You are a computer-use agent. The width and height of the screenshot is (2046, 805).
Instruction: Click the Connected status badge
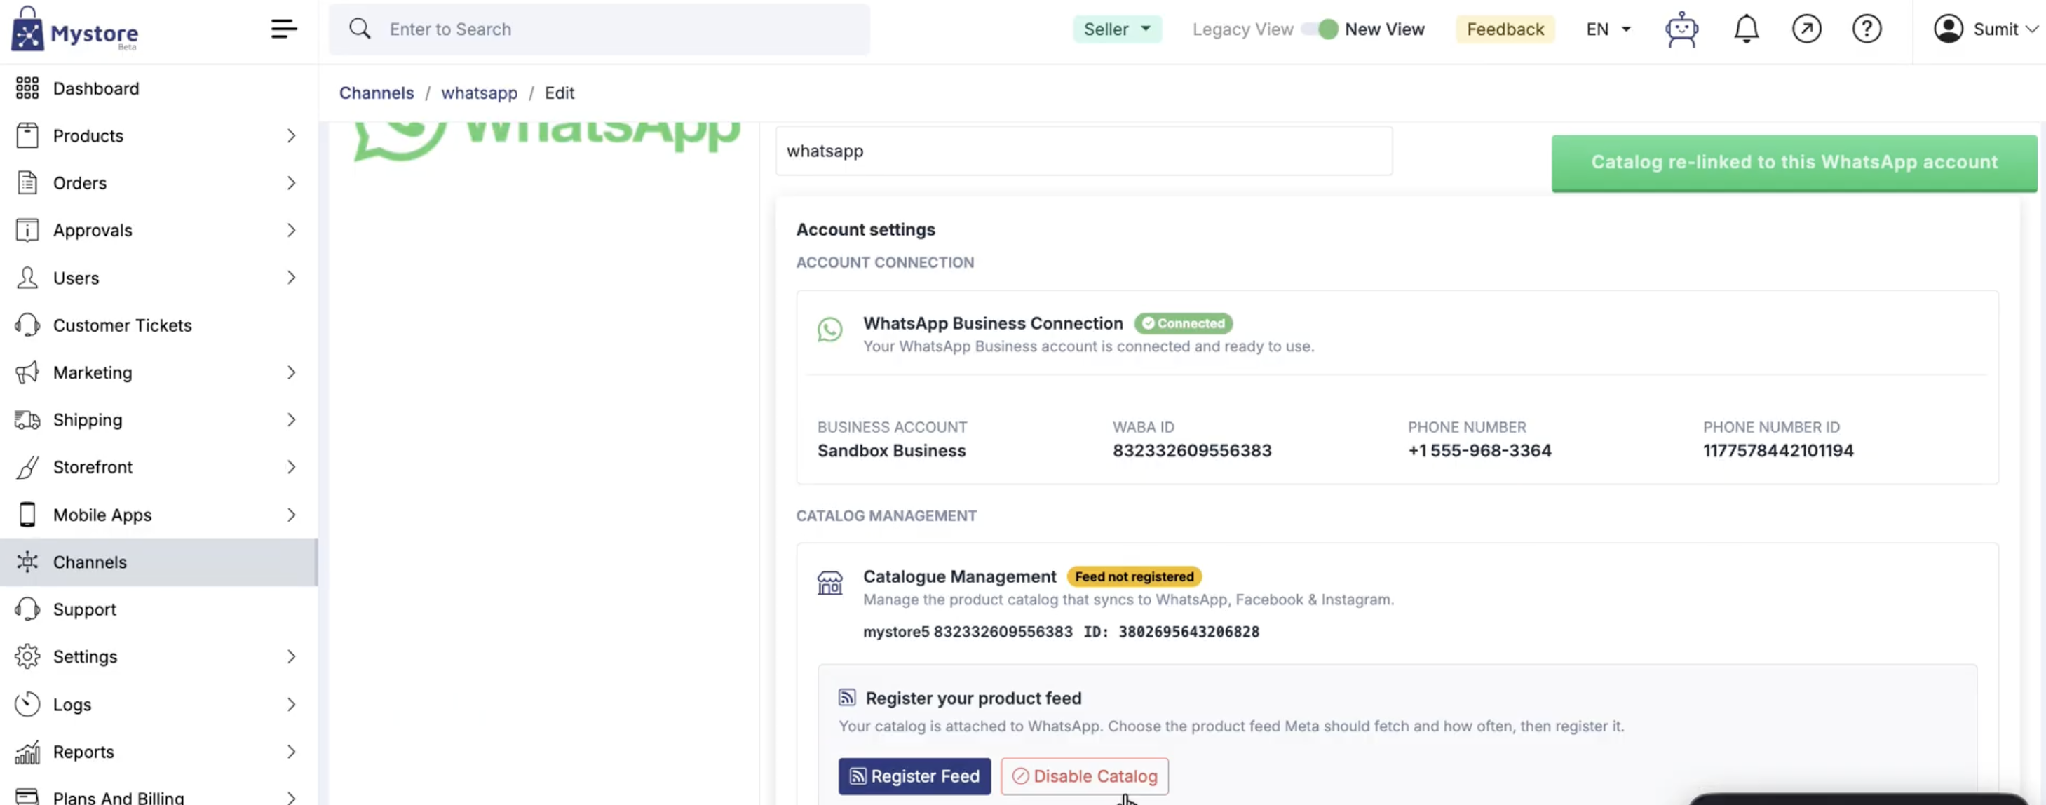pos(1184,323)
